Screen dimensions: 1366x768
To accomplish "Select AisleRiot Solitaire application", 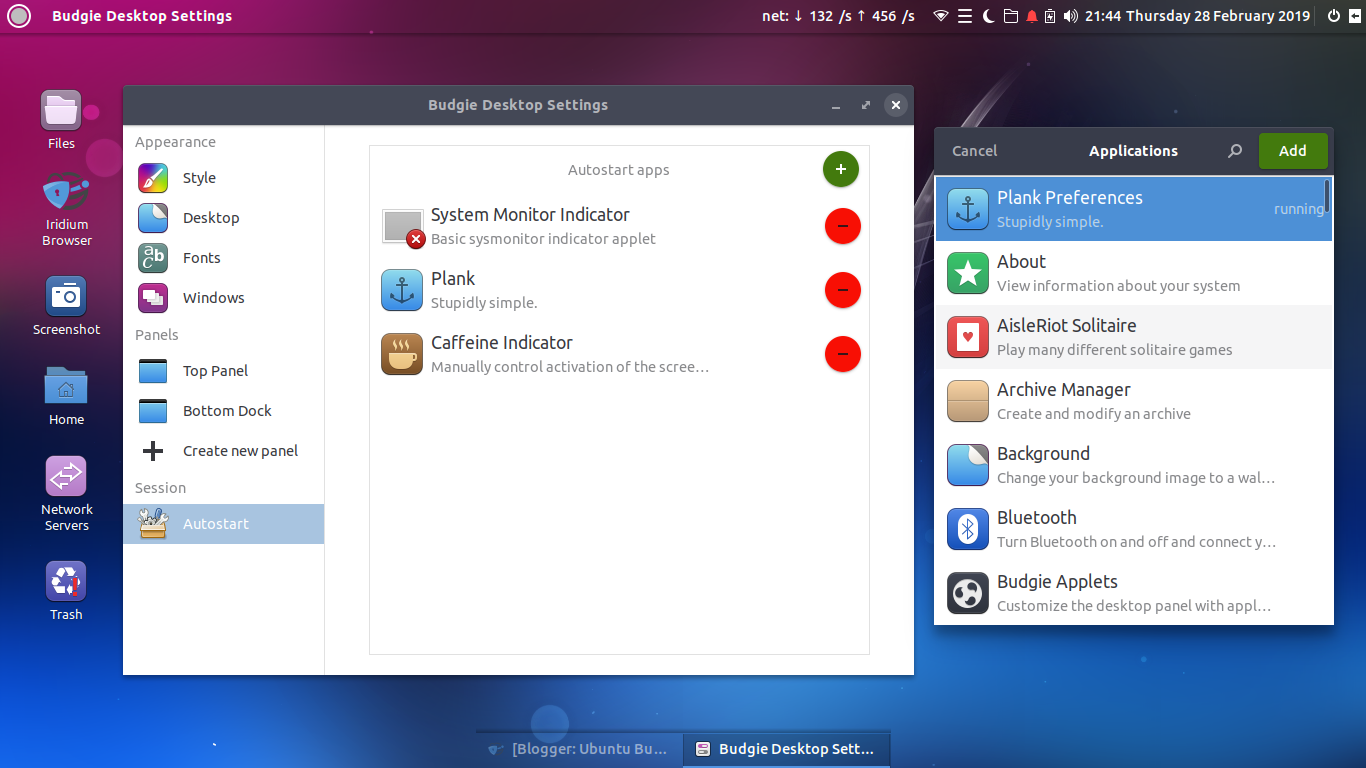I will point(1134,337).
